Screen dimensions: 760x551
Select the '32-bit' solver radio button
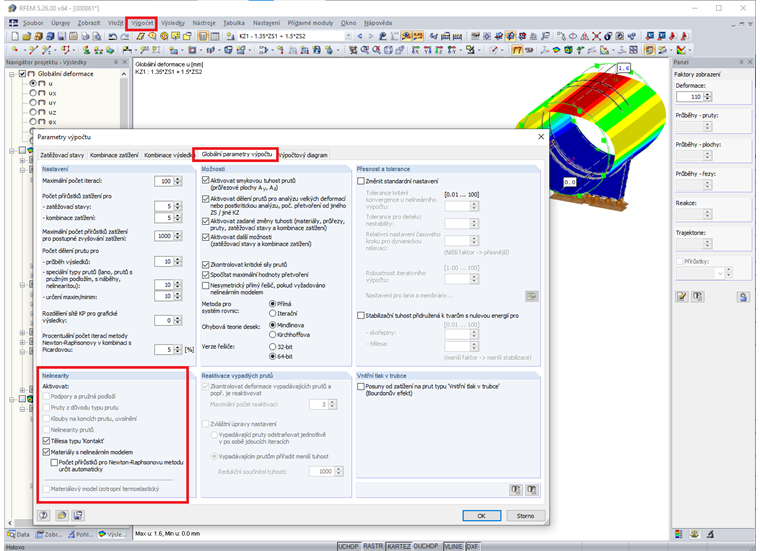272,347
